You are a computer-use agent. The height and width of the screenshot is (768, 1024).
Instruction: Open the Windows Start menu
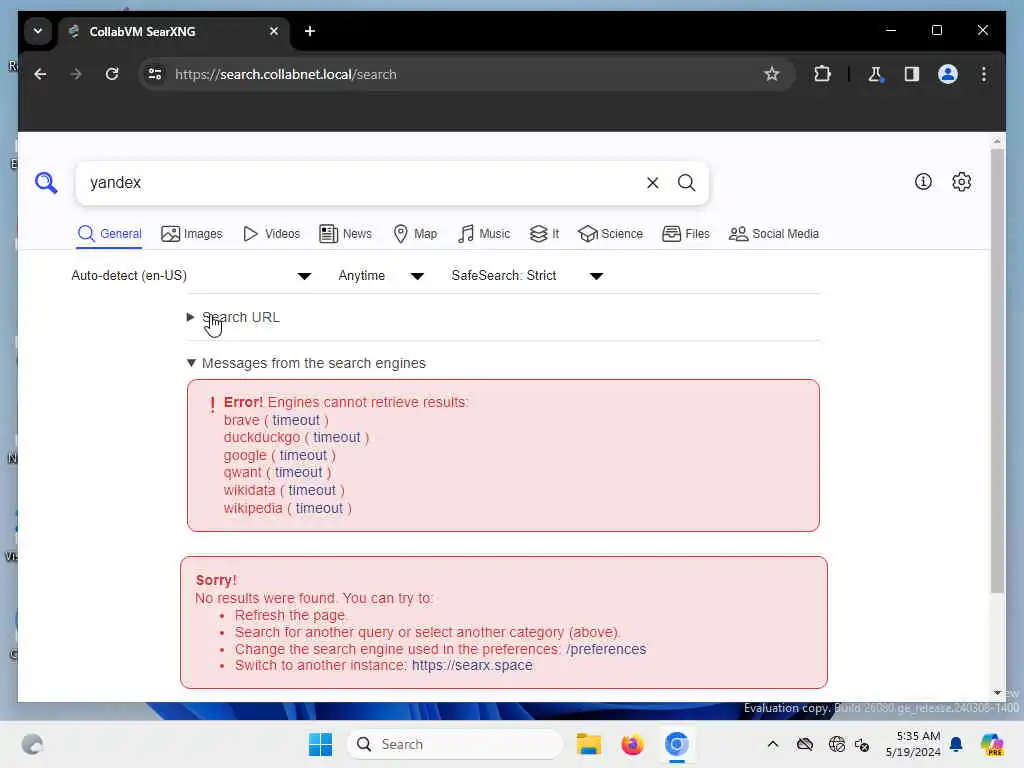pyautogui.click(x=320, y=744)
